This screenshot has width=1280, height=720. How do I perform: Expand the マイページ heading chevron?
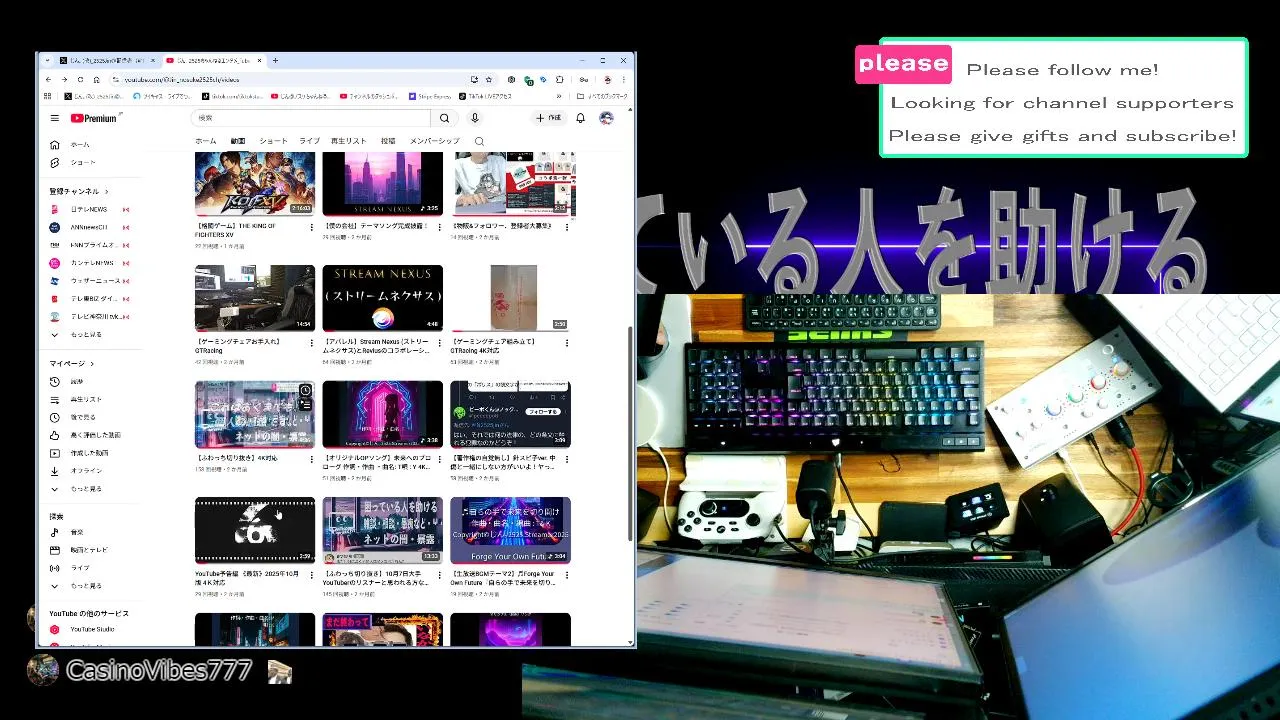click(93, 363)
